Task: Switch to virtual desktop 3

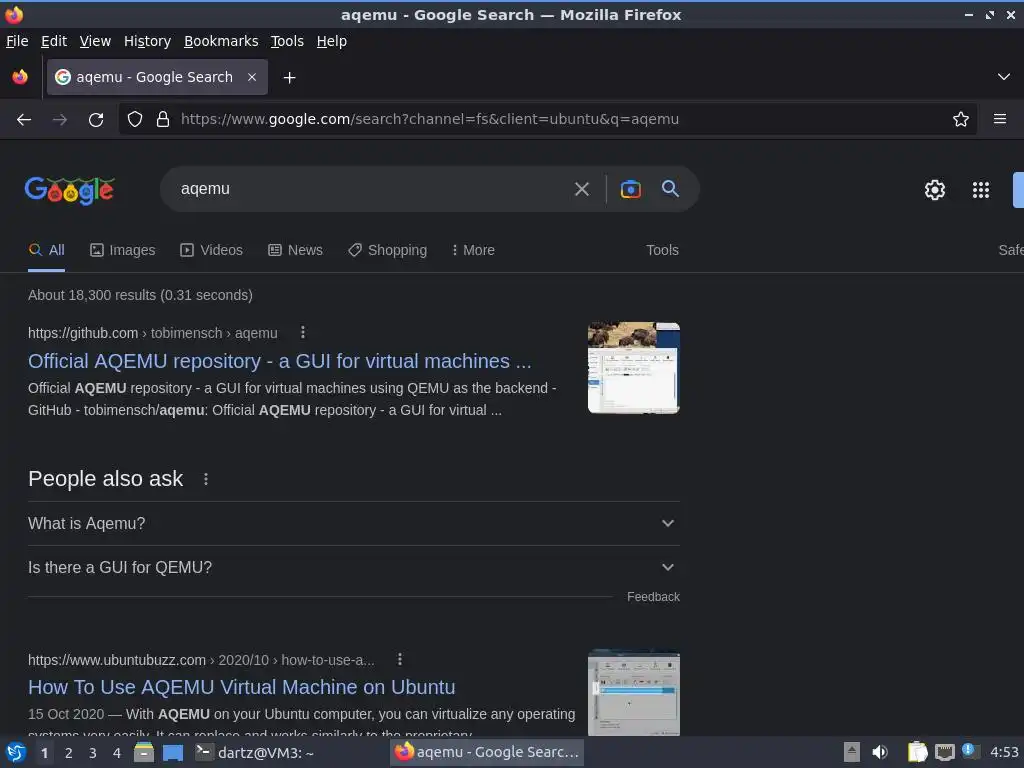Action: (x=93, y=753)
